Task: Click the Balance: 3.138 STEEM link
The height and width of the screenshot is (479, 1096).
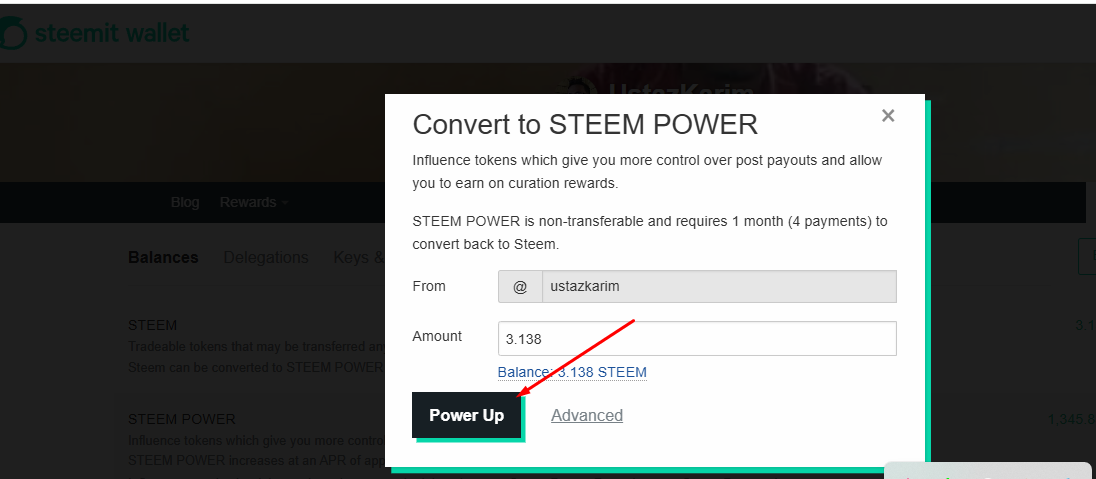Action: click(572, 372)
